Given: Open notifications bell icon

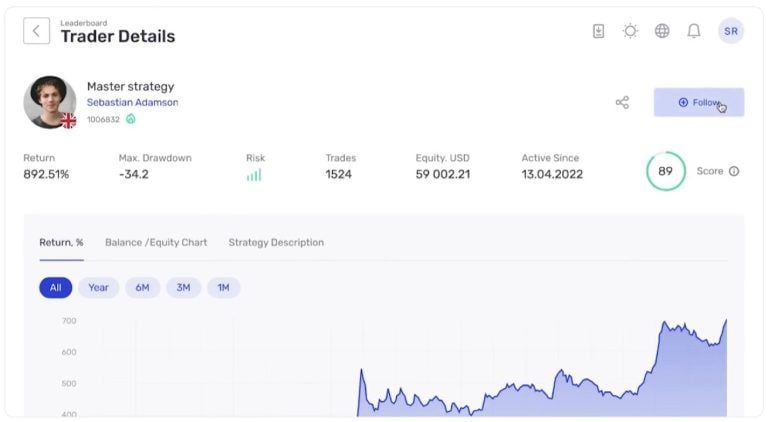Looking at the screenshot, I should 693,31.
